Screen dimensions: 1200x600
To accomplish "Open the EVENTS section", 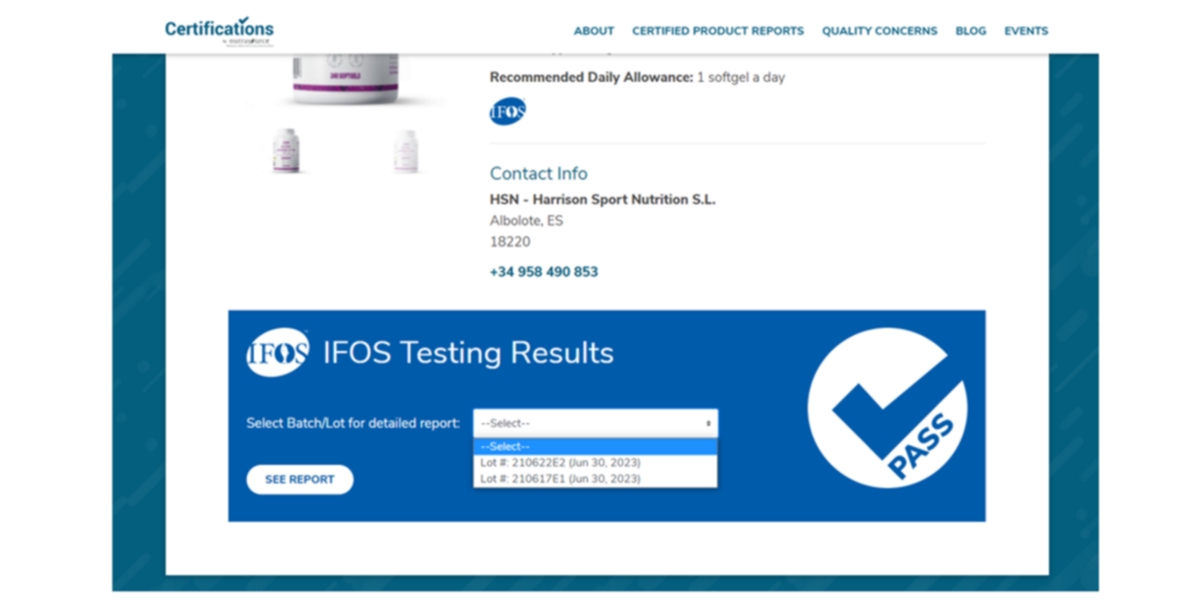I will [1025, 31].
